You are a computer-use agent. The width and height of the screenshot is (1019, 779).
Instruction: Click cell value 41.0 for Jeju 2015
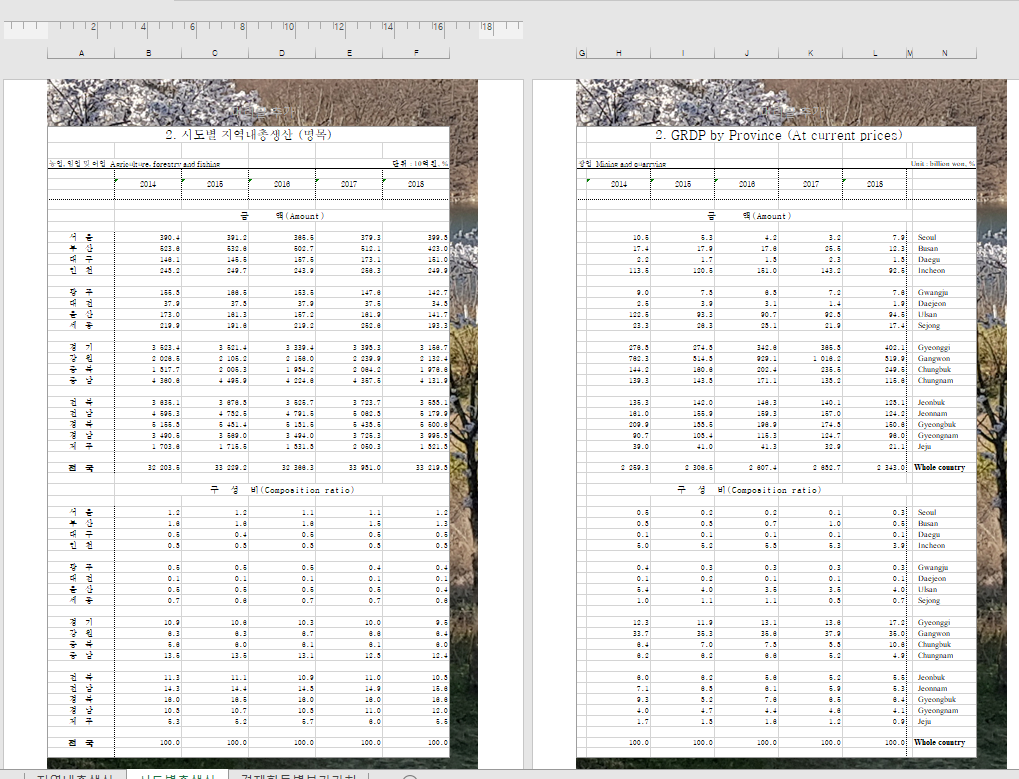pyautogui.click(x=704, y=446)
